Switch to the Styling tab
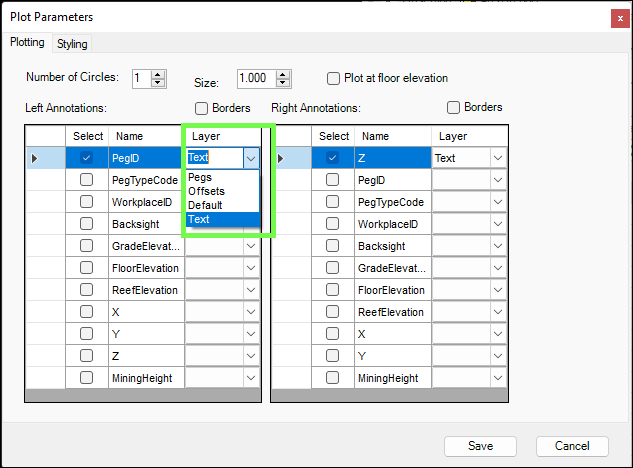This screenshot has height=468, width=633. pyautogui.click(x=72, y=44)
